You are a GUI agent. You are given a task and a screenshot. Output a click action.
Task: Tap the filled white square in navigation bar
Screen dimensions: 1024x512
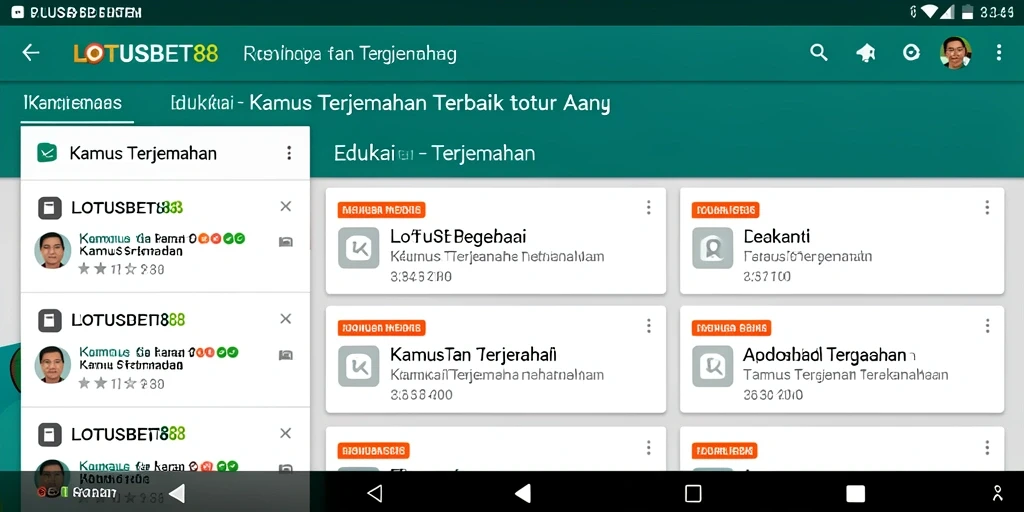tap(855, 493)
